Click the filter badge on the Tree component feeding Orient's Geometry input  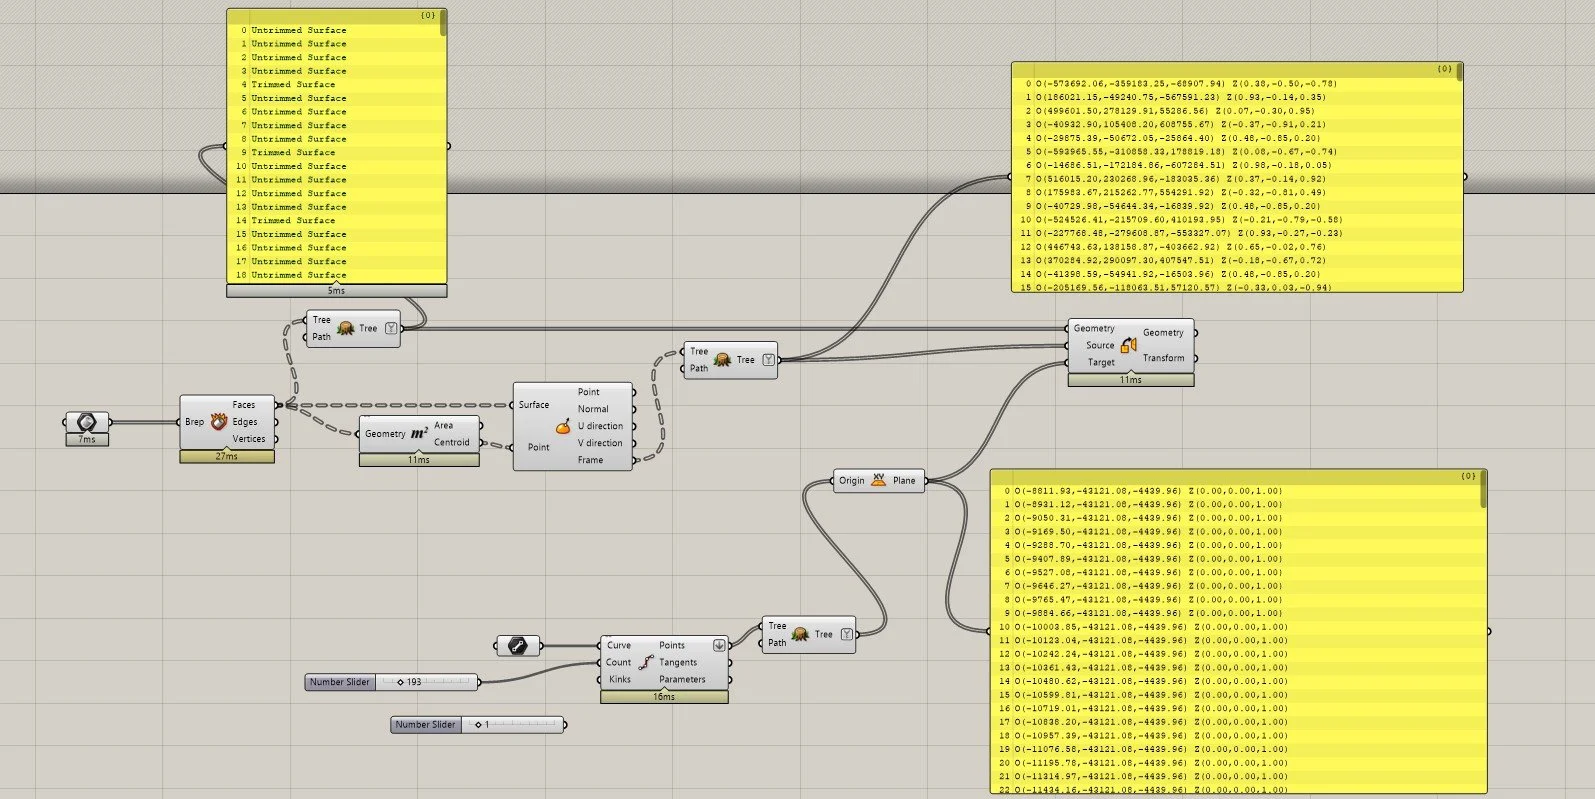point(391,328)
